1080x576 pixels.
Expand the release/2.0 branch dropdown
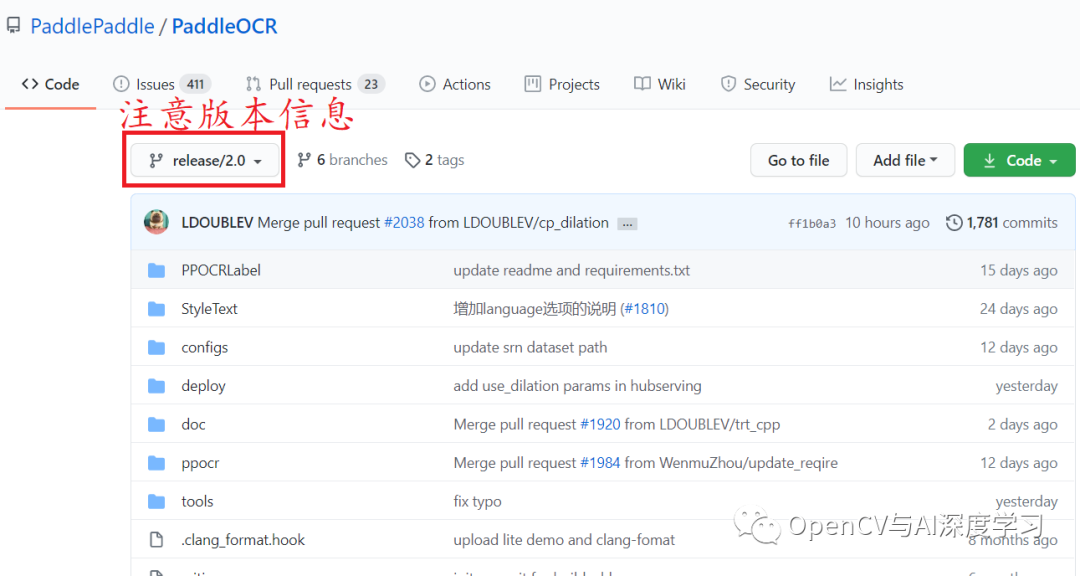coord(205,161)
